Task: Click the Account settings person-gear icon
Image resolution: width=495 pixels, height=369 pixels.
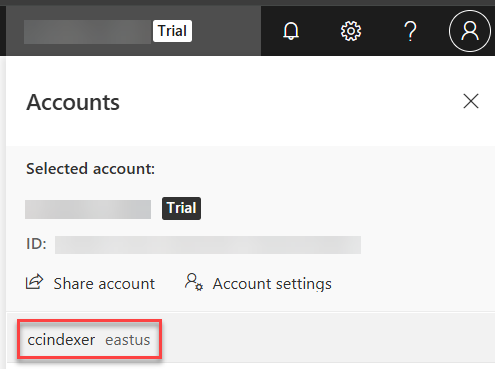Action: 194,282
